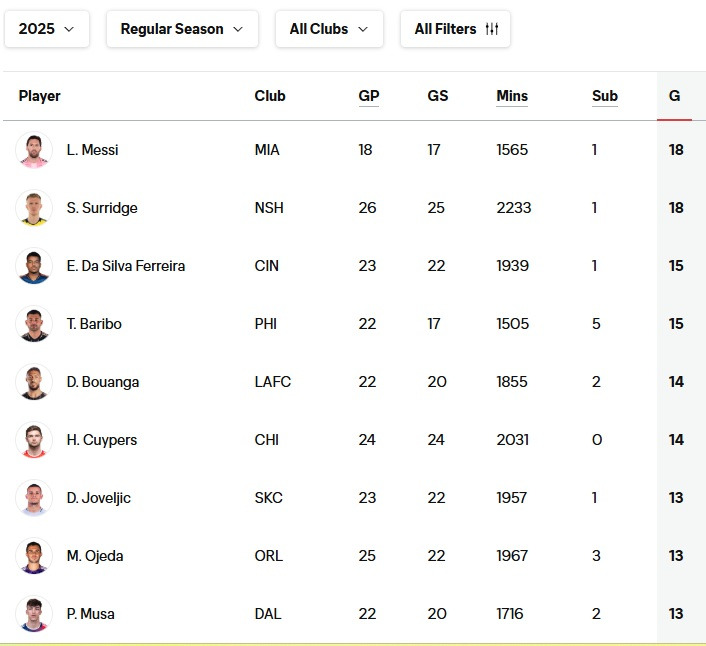The height and width of the screenshot is (646, 706).
Task: Open D. Bouanga's player name link
Action: 103,382
